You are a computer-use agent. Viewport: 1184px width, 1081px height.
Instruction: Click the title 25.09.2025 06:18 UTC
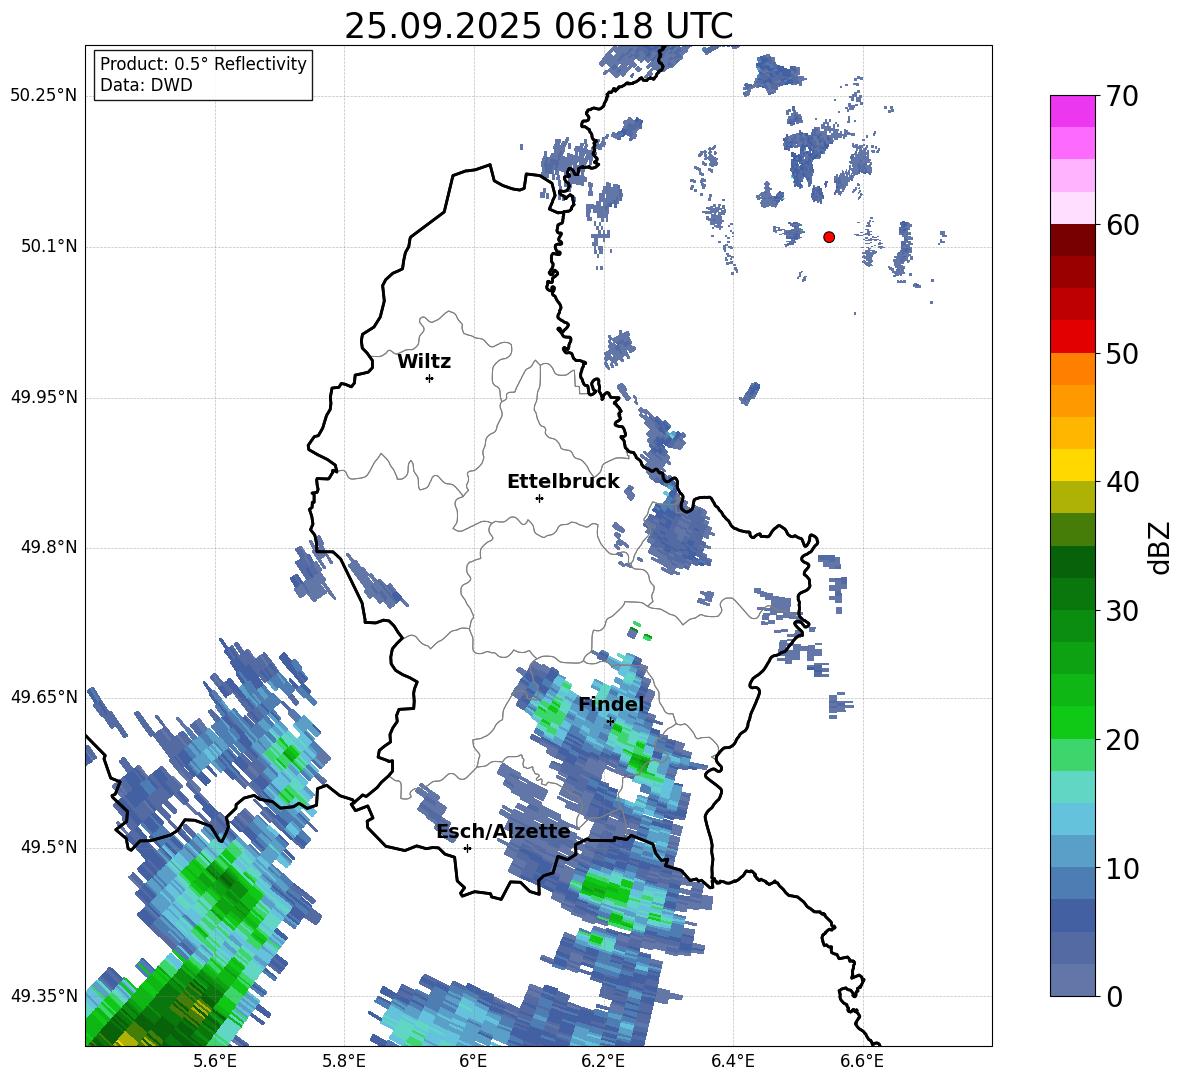click(x=538, y=26)
